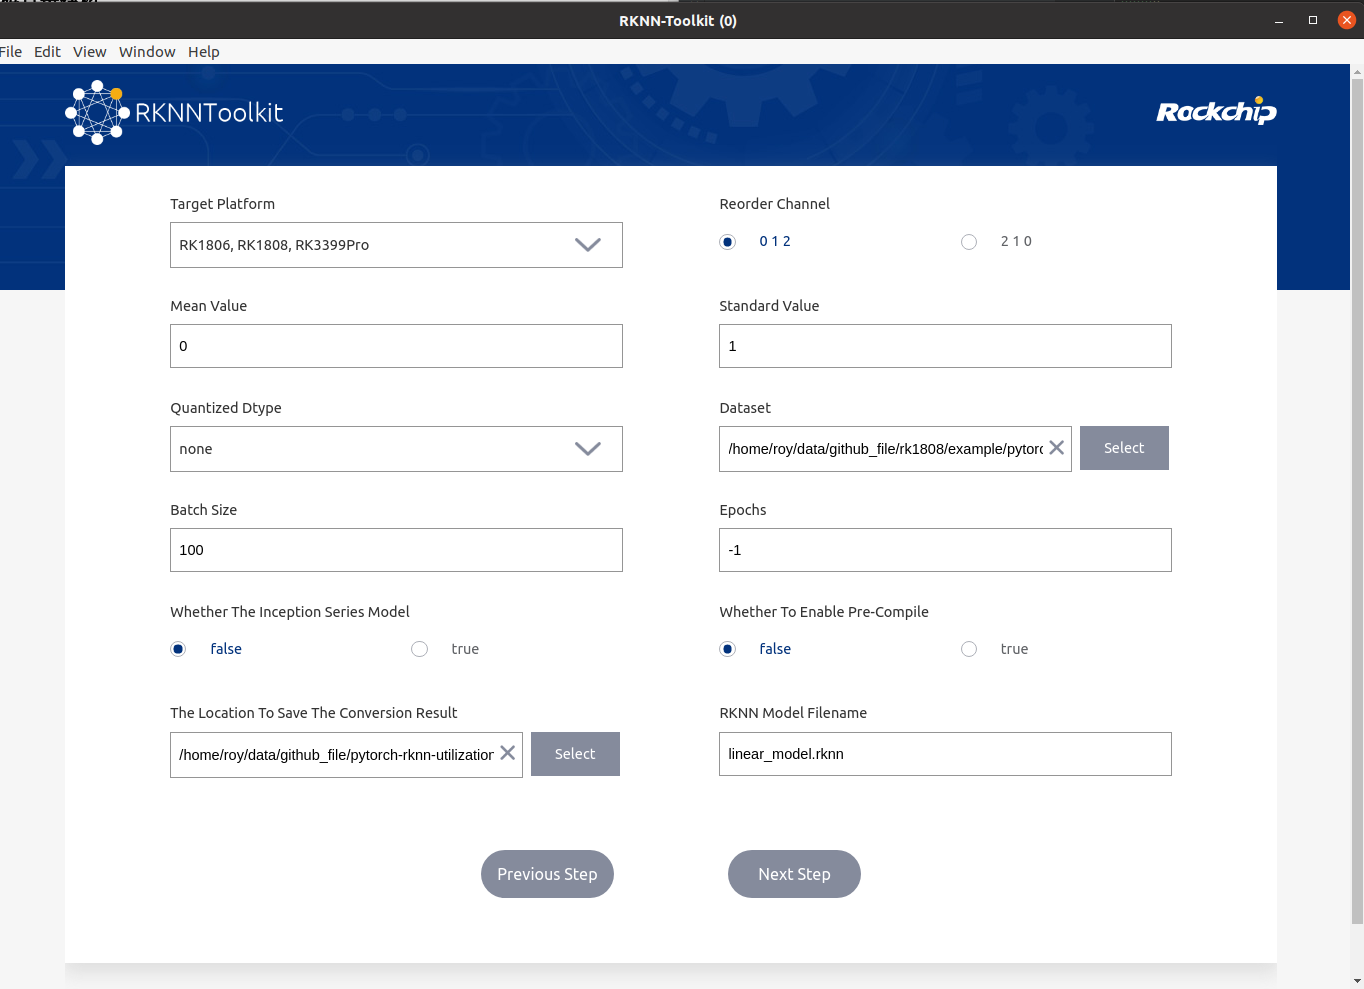Open the Quantized Dtype dropdown
Image resolution: width=1364 pixels, height=989 pixels.
tap(396, 449)
